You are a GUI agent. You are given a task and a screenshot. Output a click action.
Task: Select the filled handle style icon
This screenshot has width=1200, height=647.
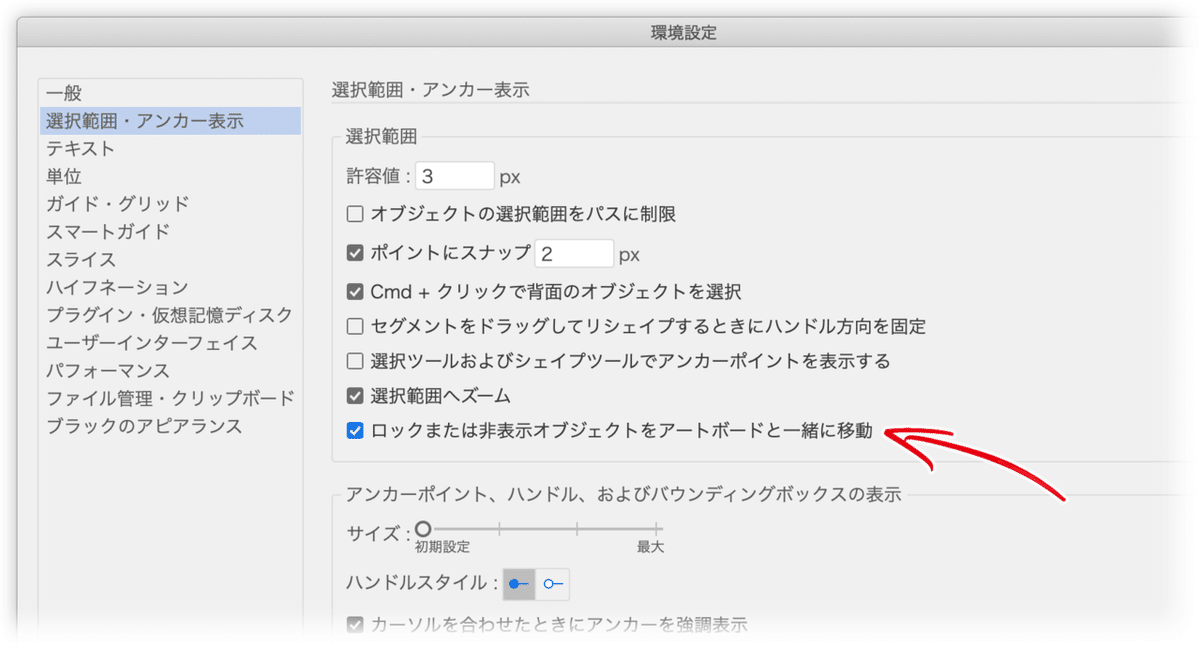point(519,583)
